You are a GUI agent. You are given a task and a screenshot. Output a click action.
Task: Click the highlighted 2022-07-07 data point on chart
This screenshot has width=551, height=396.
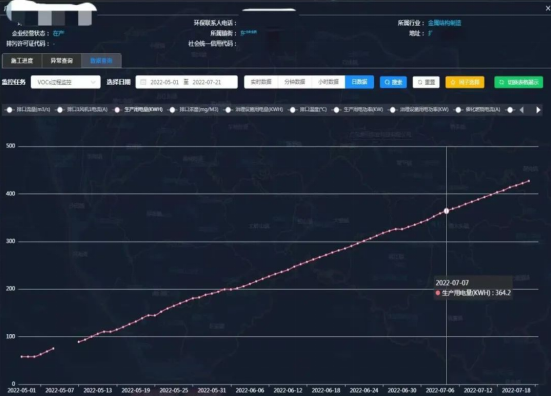[446, 211]
